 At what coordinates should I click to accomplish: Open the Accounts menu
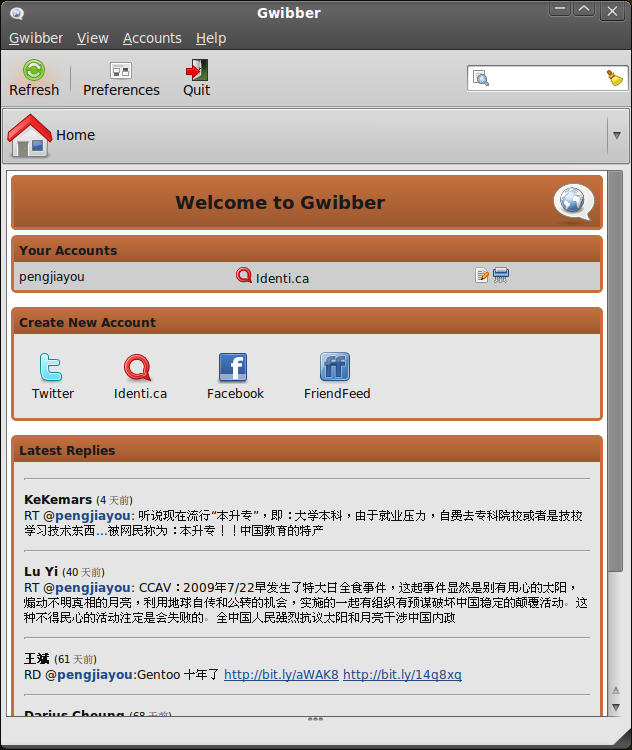pos(152,38)
